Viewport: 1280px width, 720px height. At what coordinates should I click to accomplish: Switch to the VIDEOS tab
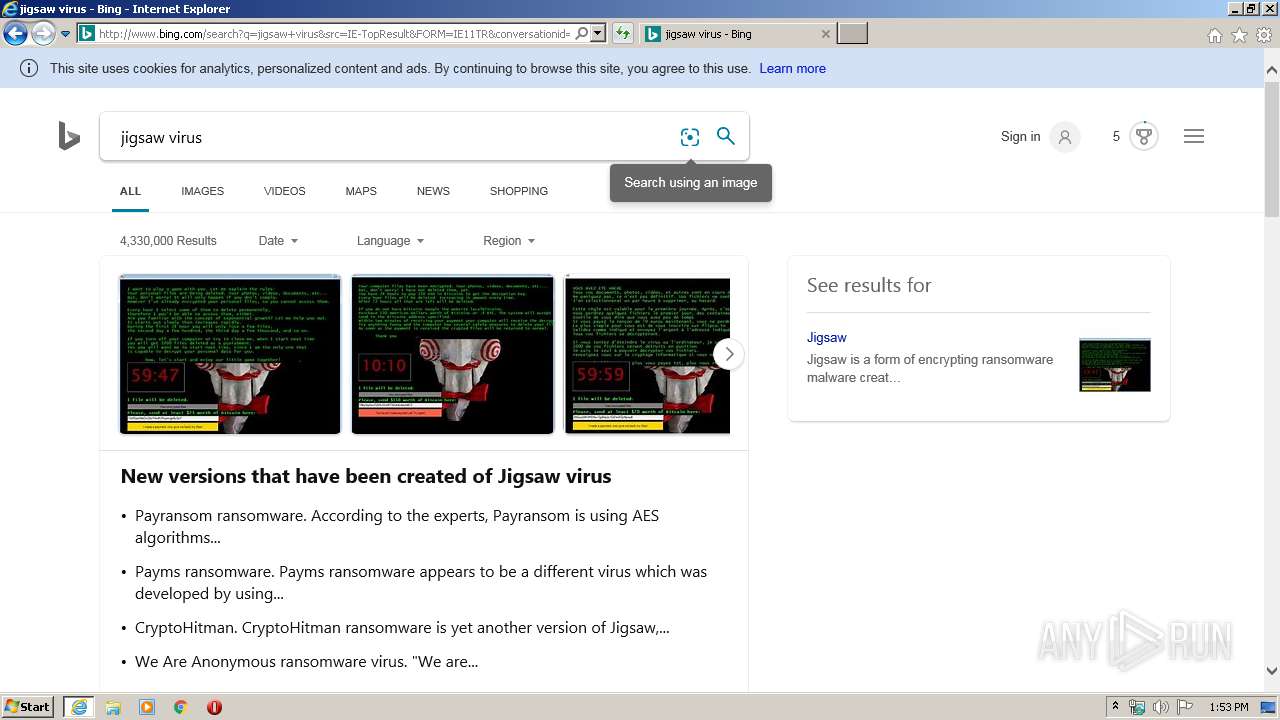coord(284,191)
